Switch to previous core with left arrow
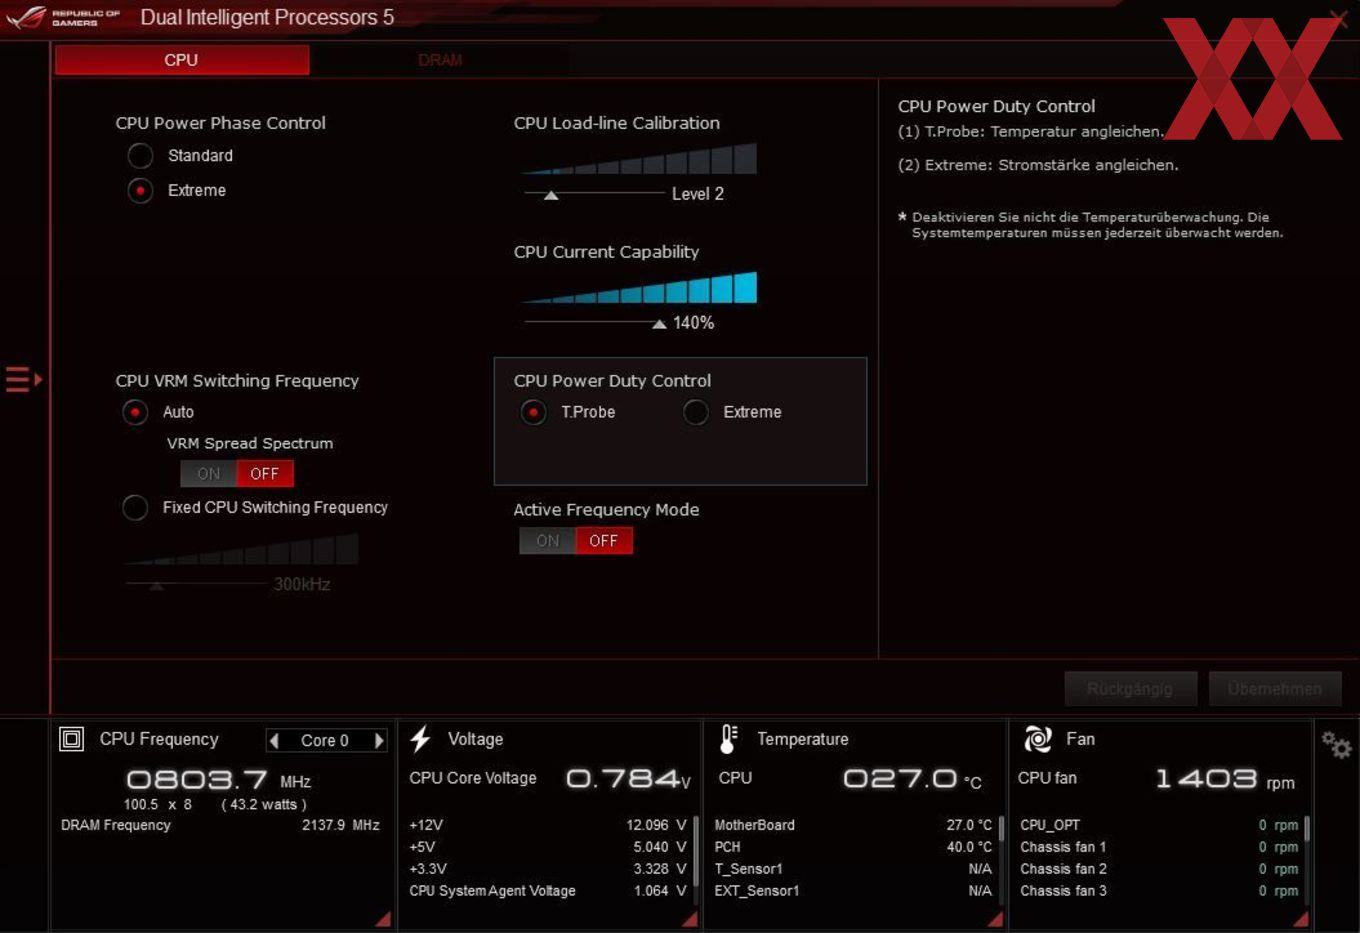The width and height of the screenshot is (1360, 933). pyautogui.click(x=274, y=741)
